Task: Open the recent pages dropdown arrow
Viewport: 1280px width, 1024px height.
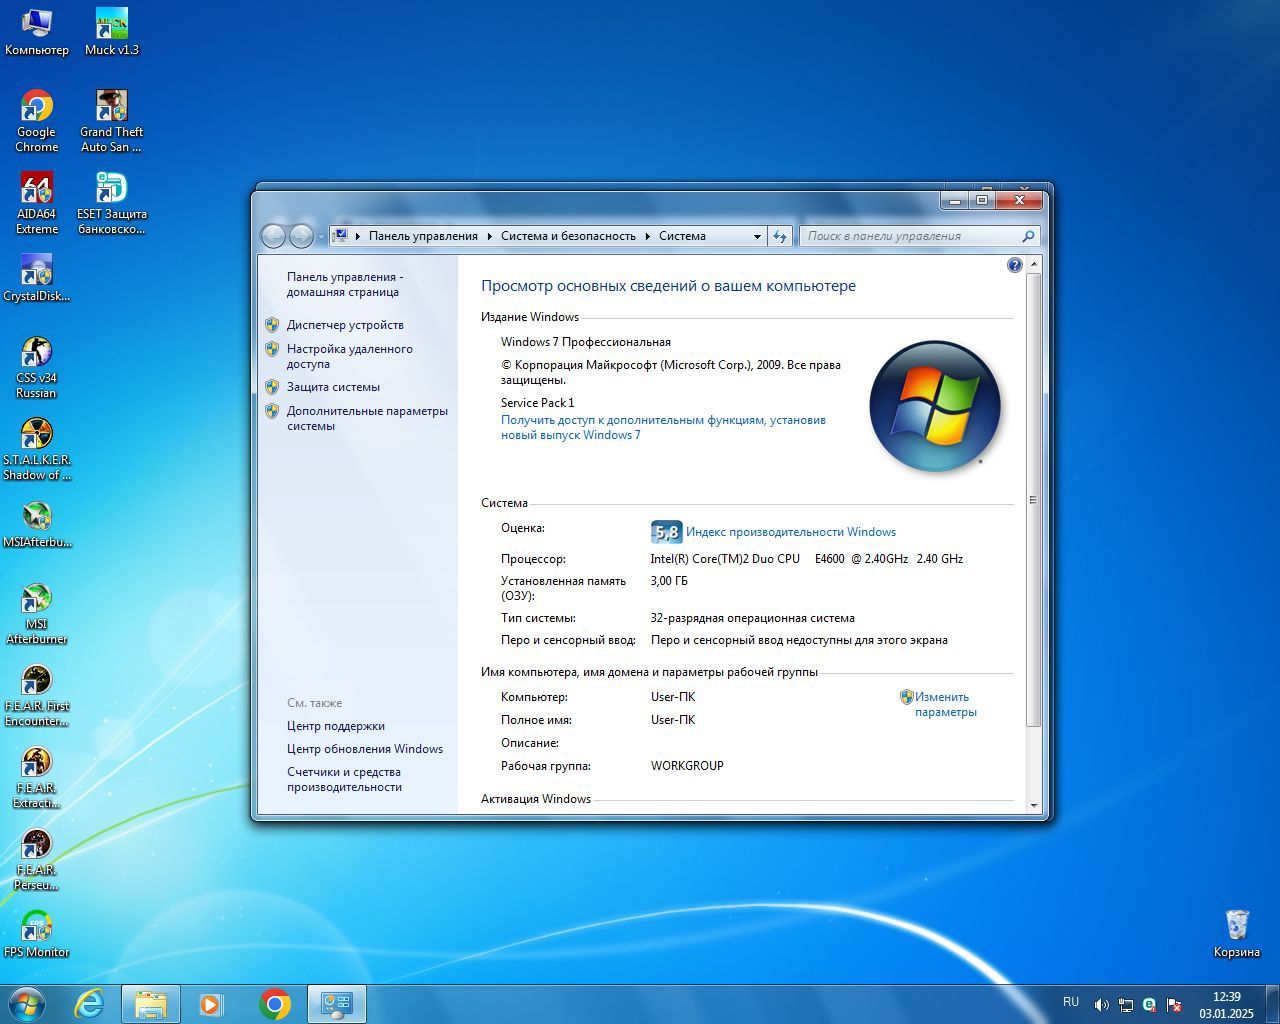Action: [x=321, y=237]
